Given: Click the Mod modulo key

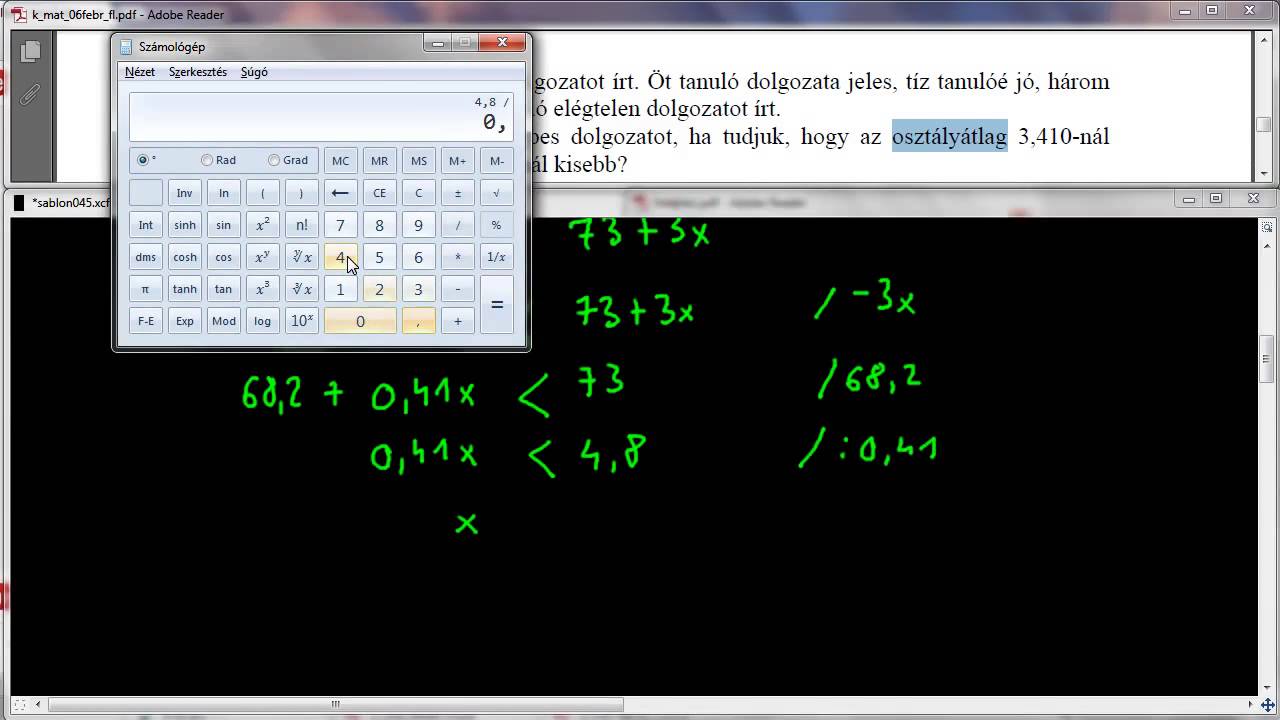Looking at the screenshot, I should pos(223,321).
